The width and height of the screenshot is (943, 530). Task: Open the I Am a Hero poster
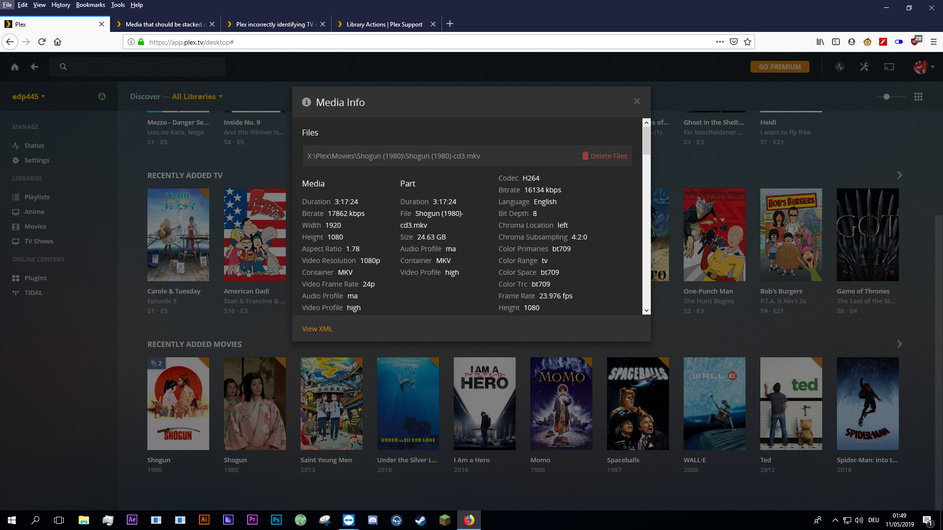(x=484, y=404)
